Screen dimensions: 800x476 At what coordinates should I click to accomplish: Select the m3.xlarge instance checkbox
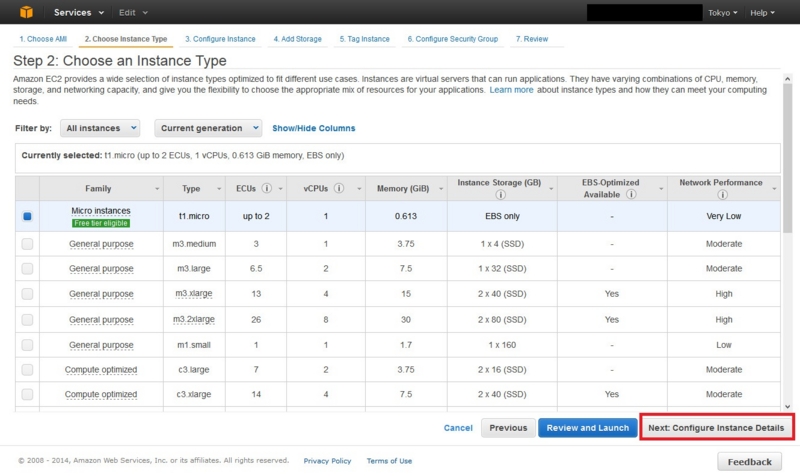(28, 294)
